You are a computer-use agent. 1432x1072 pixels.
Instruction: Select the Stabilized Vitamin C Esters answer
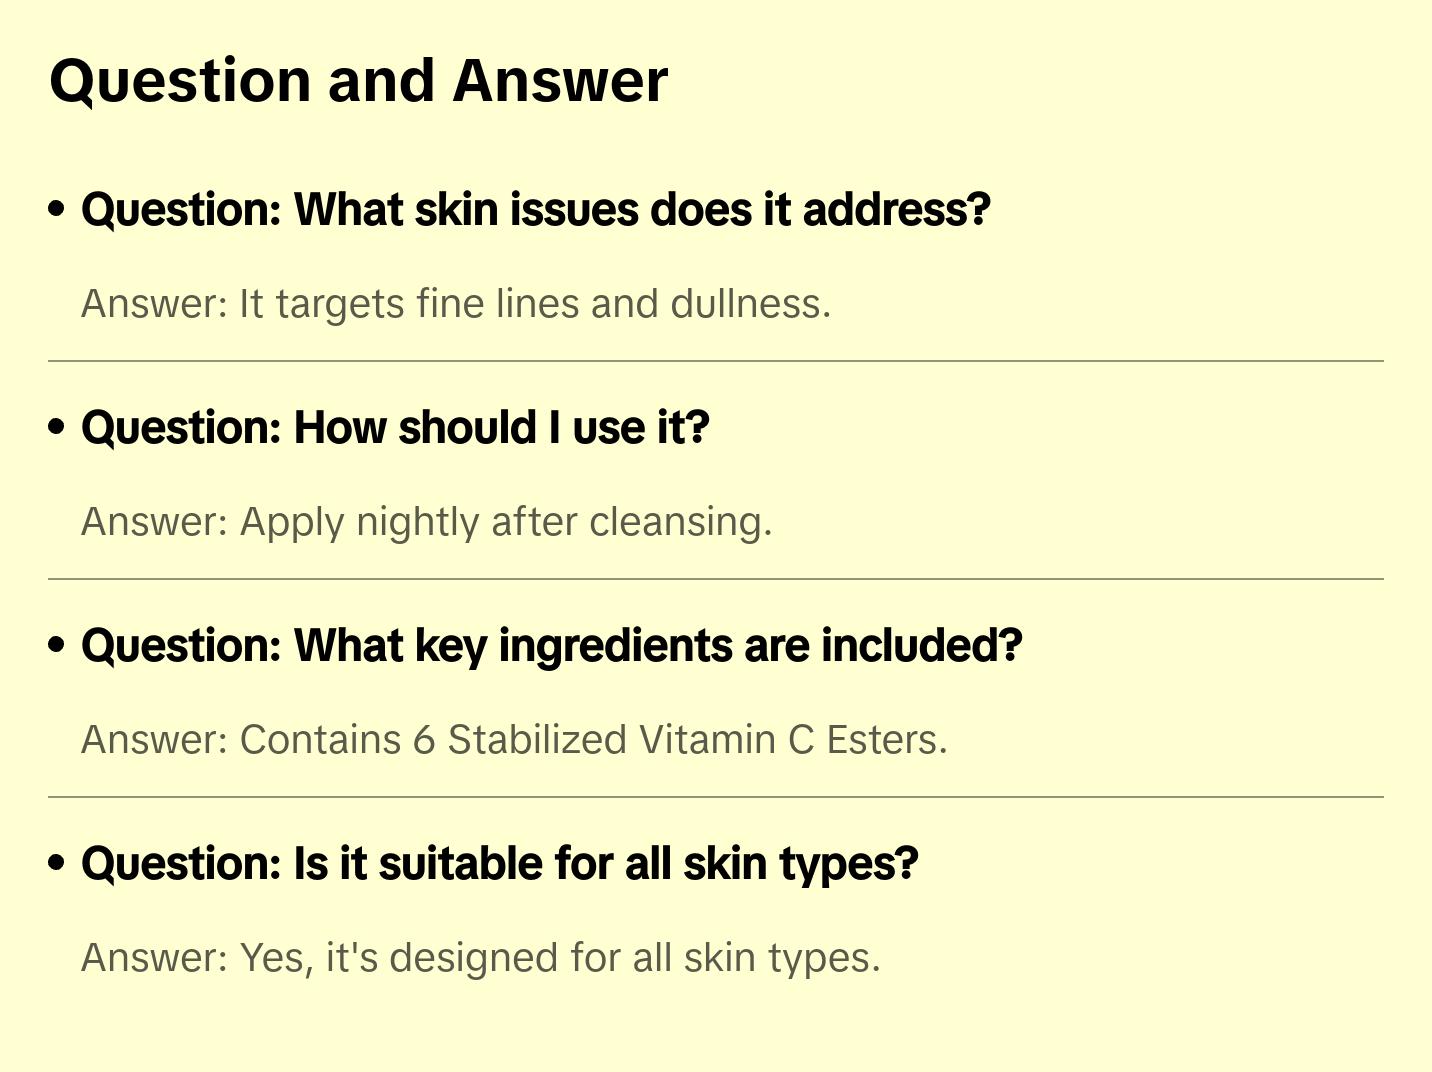(514, 740)
